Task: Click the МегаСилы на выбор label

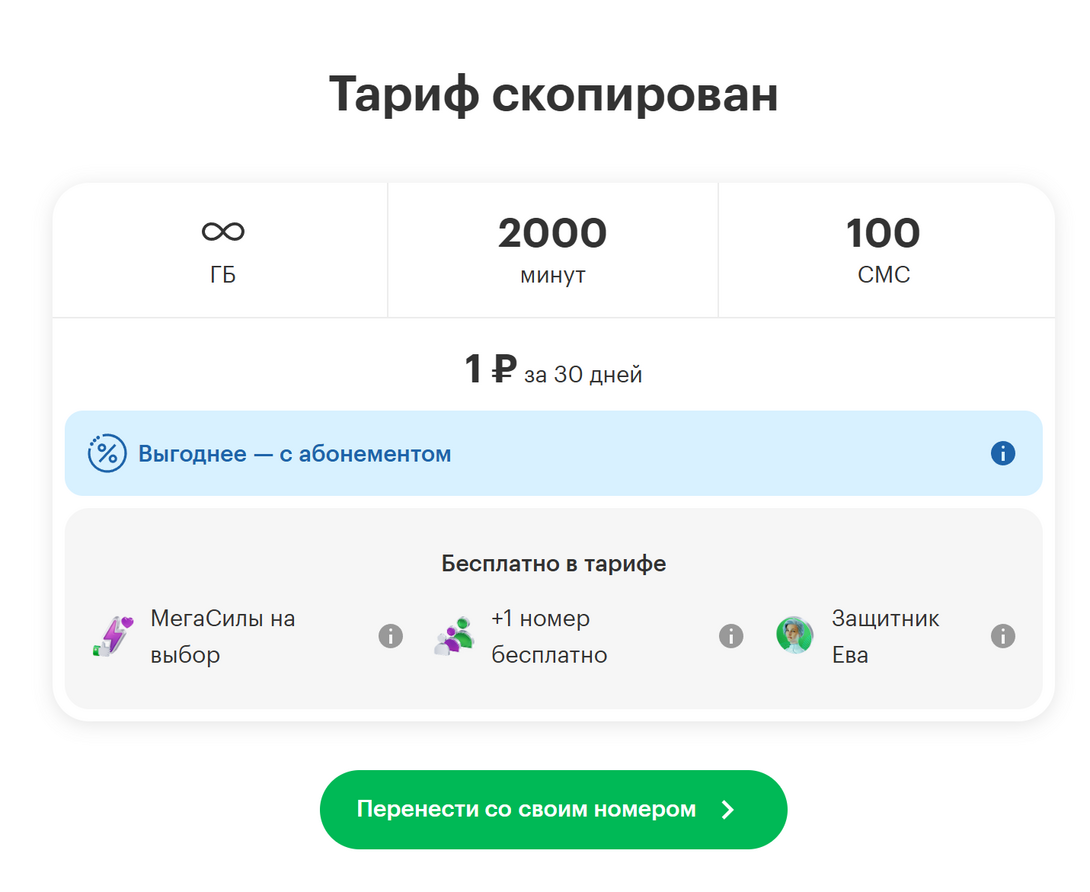Action: (x=223, y=636)
